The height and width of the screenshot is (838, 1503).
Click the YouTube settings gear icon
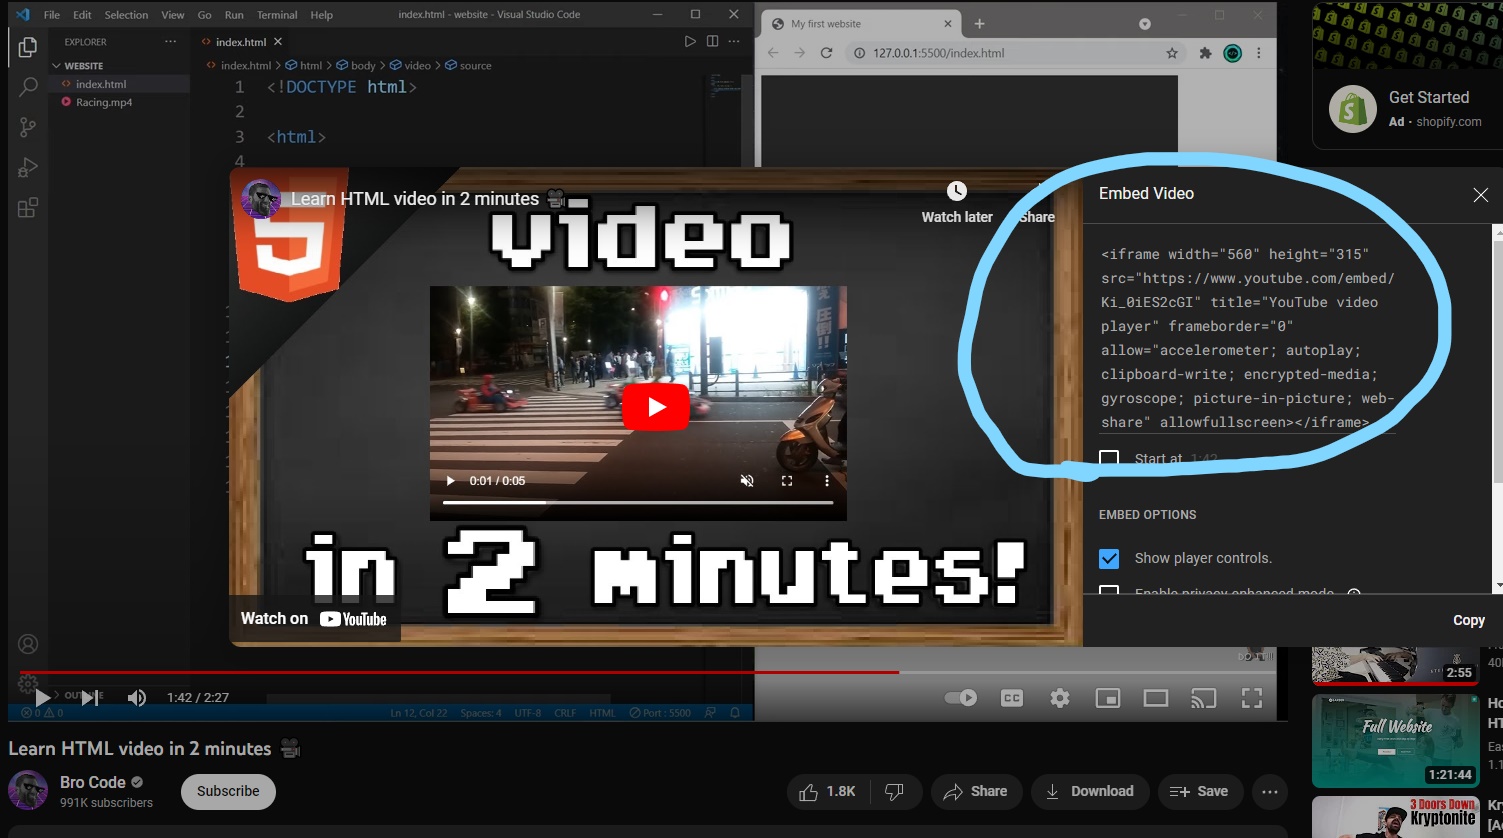[1060, 698]
